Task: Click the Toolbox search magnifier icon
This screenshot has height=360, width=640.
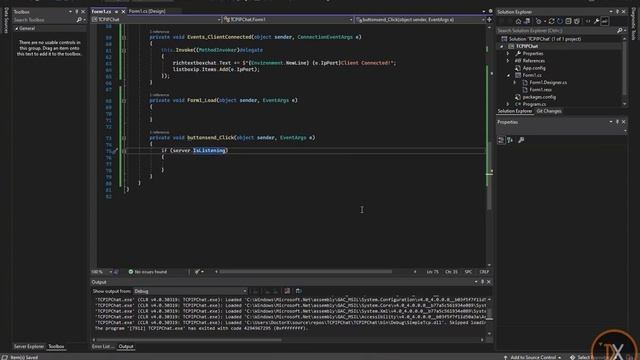Action: click(x=79, y=20)
